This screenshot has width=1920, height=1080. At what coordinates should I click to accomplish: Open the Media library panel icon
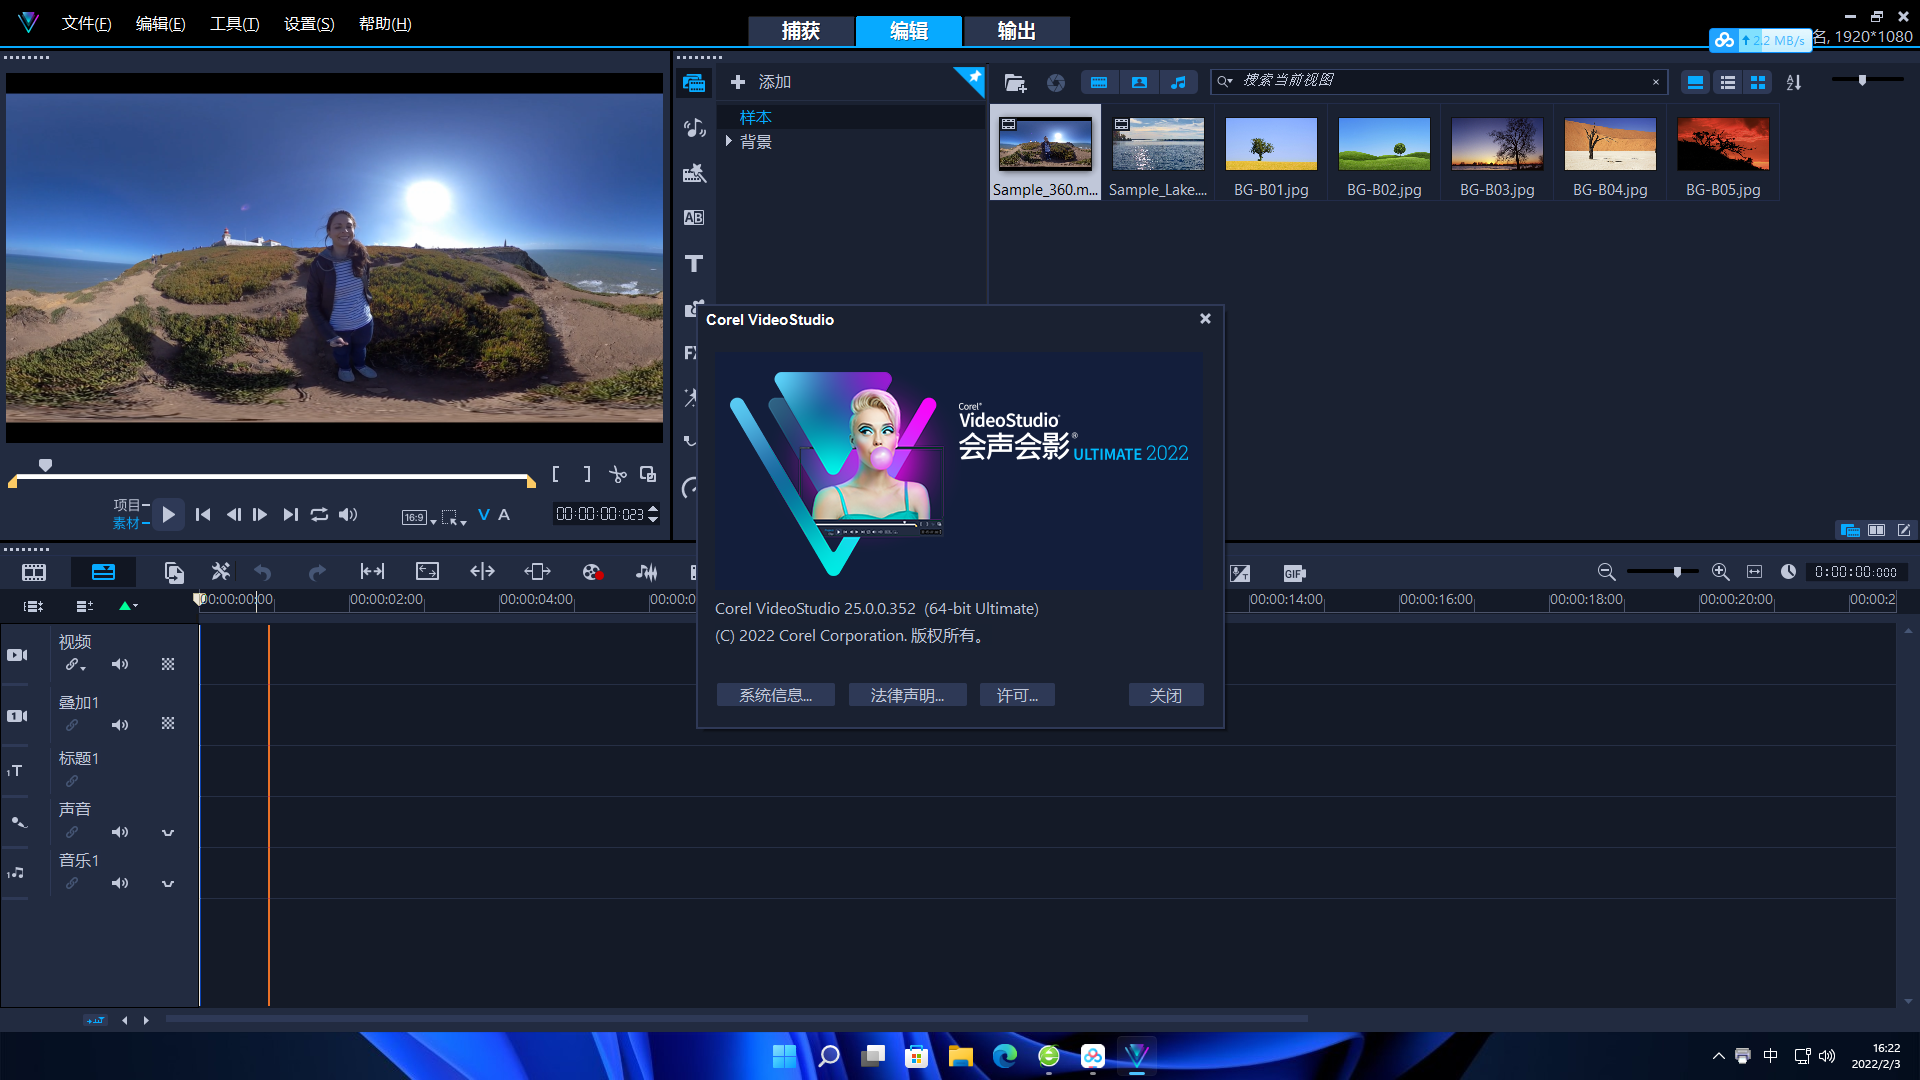point(694,83)
